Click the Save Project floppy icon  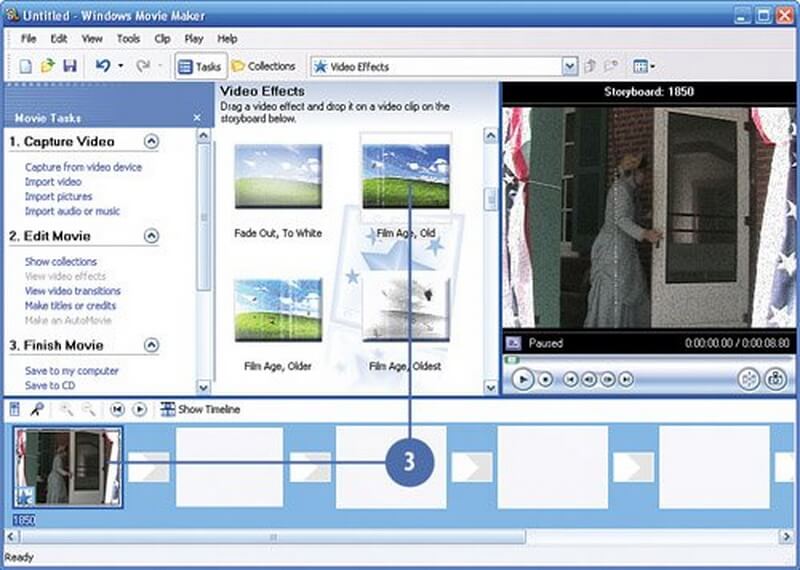pyautogui.click(x=70, y=66)
